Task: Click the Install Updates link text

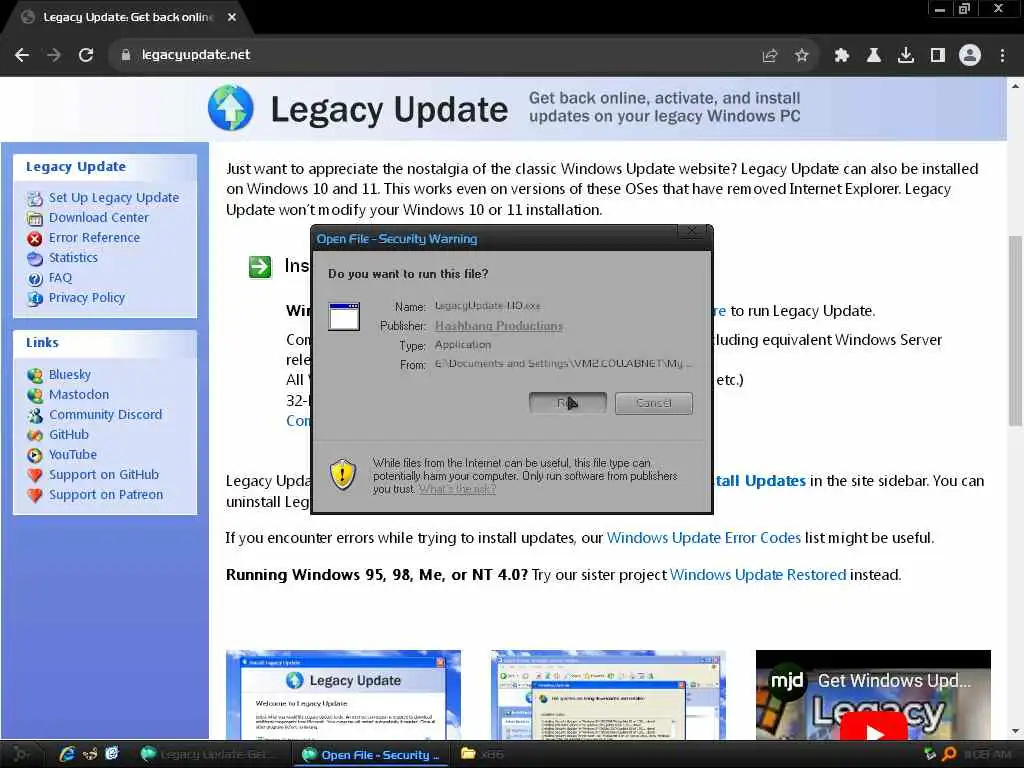Action: point(761,481)
